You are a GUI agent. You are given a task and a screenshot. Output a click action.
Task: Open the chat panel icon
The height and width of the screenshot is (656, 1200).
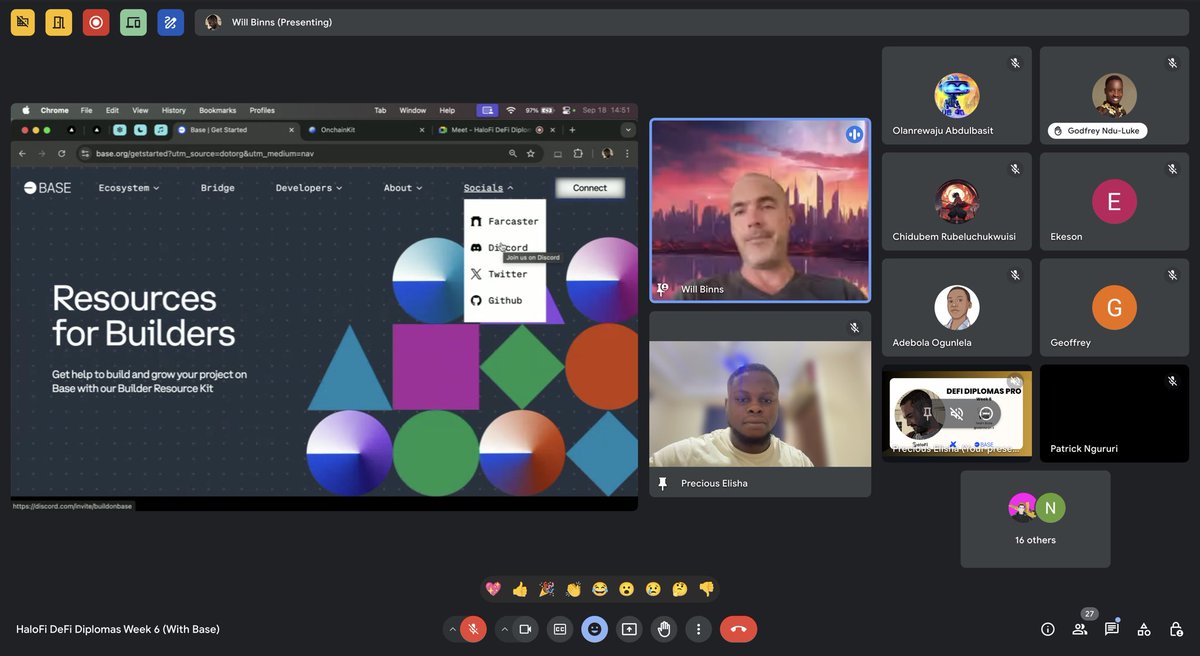click(x=1112, y=629)
